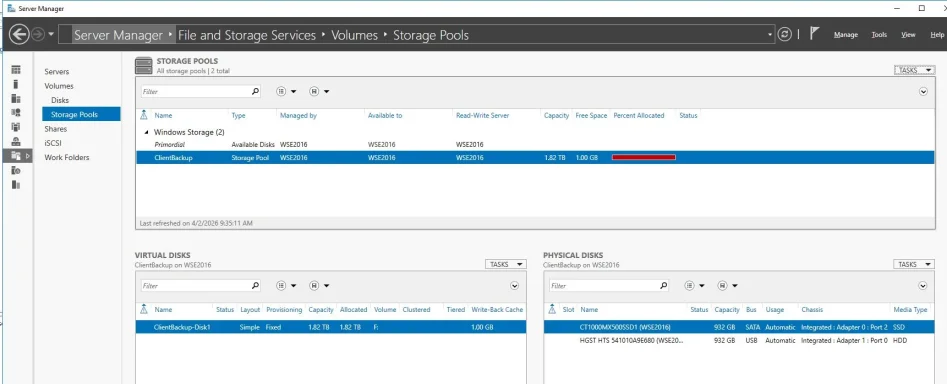The width and height of the screenshot is (947, 384).
Task: Expand Virtual Disks filter section chevron
Action: click(515, 286)
